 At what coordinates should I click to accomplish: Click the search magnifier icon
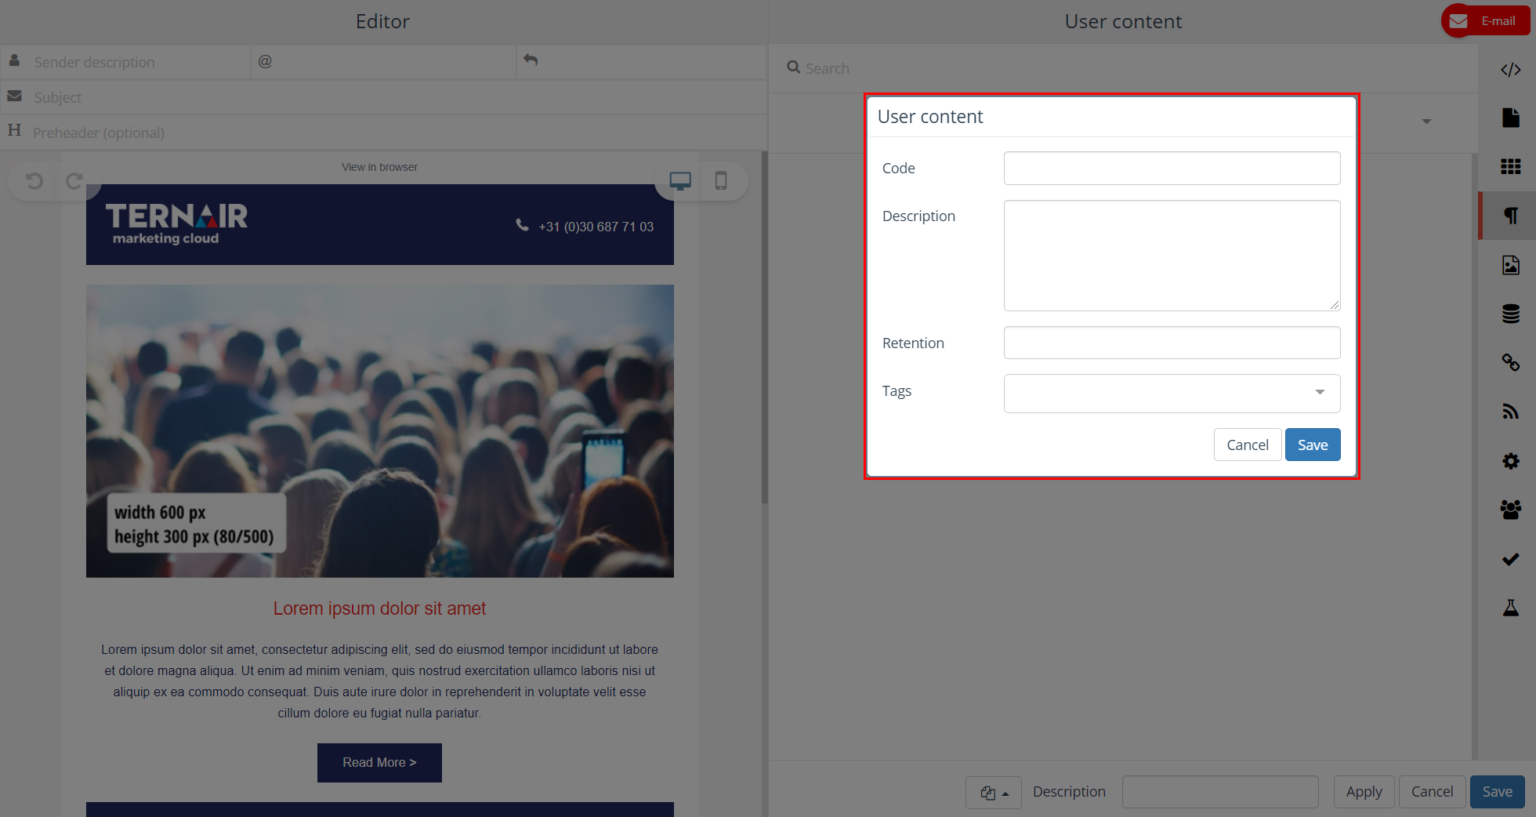[x=793, y=67]
